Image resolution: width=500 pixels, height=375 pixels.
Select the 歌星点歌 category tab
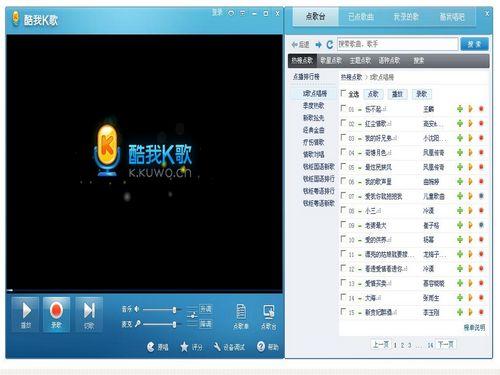(331, 60)
